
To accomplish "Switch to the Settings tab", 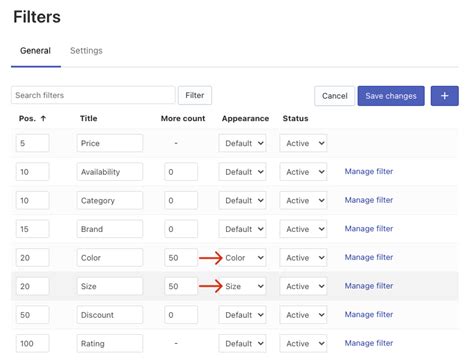I will pyautogui.click(x=86, y=51).
